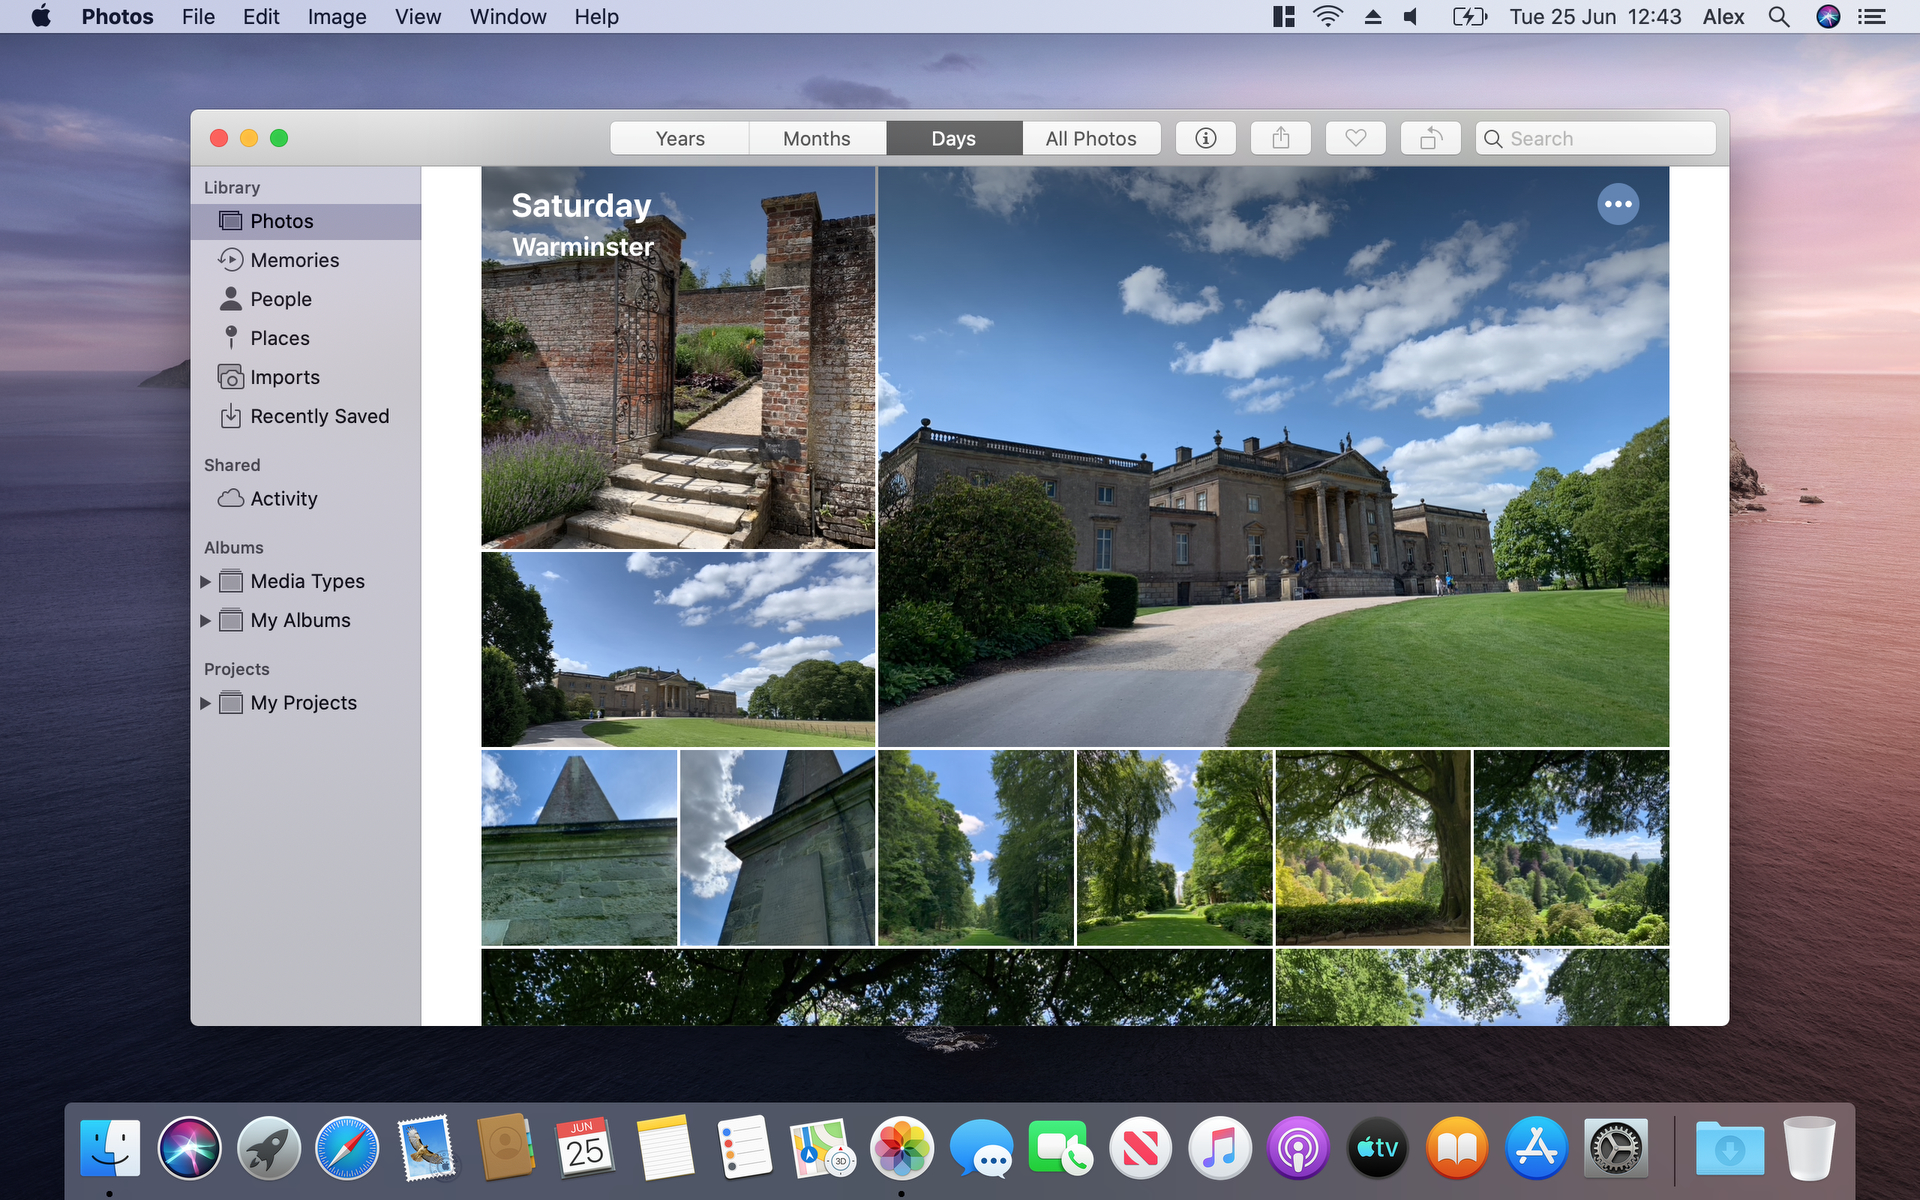Expand the My Albums disclosure triangle
The image size is (1920, 1200).
click(x=205, y=620)
